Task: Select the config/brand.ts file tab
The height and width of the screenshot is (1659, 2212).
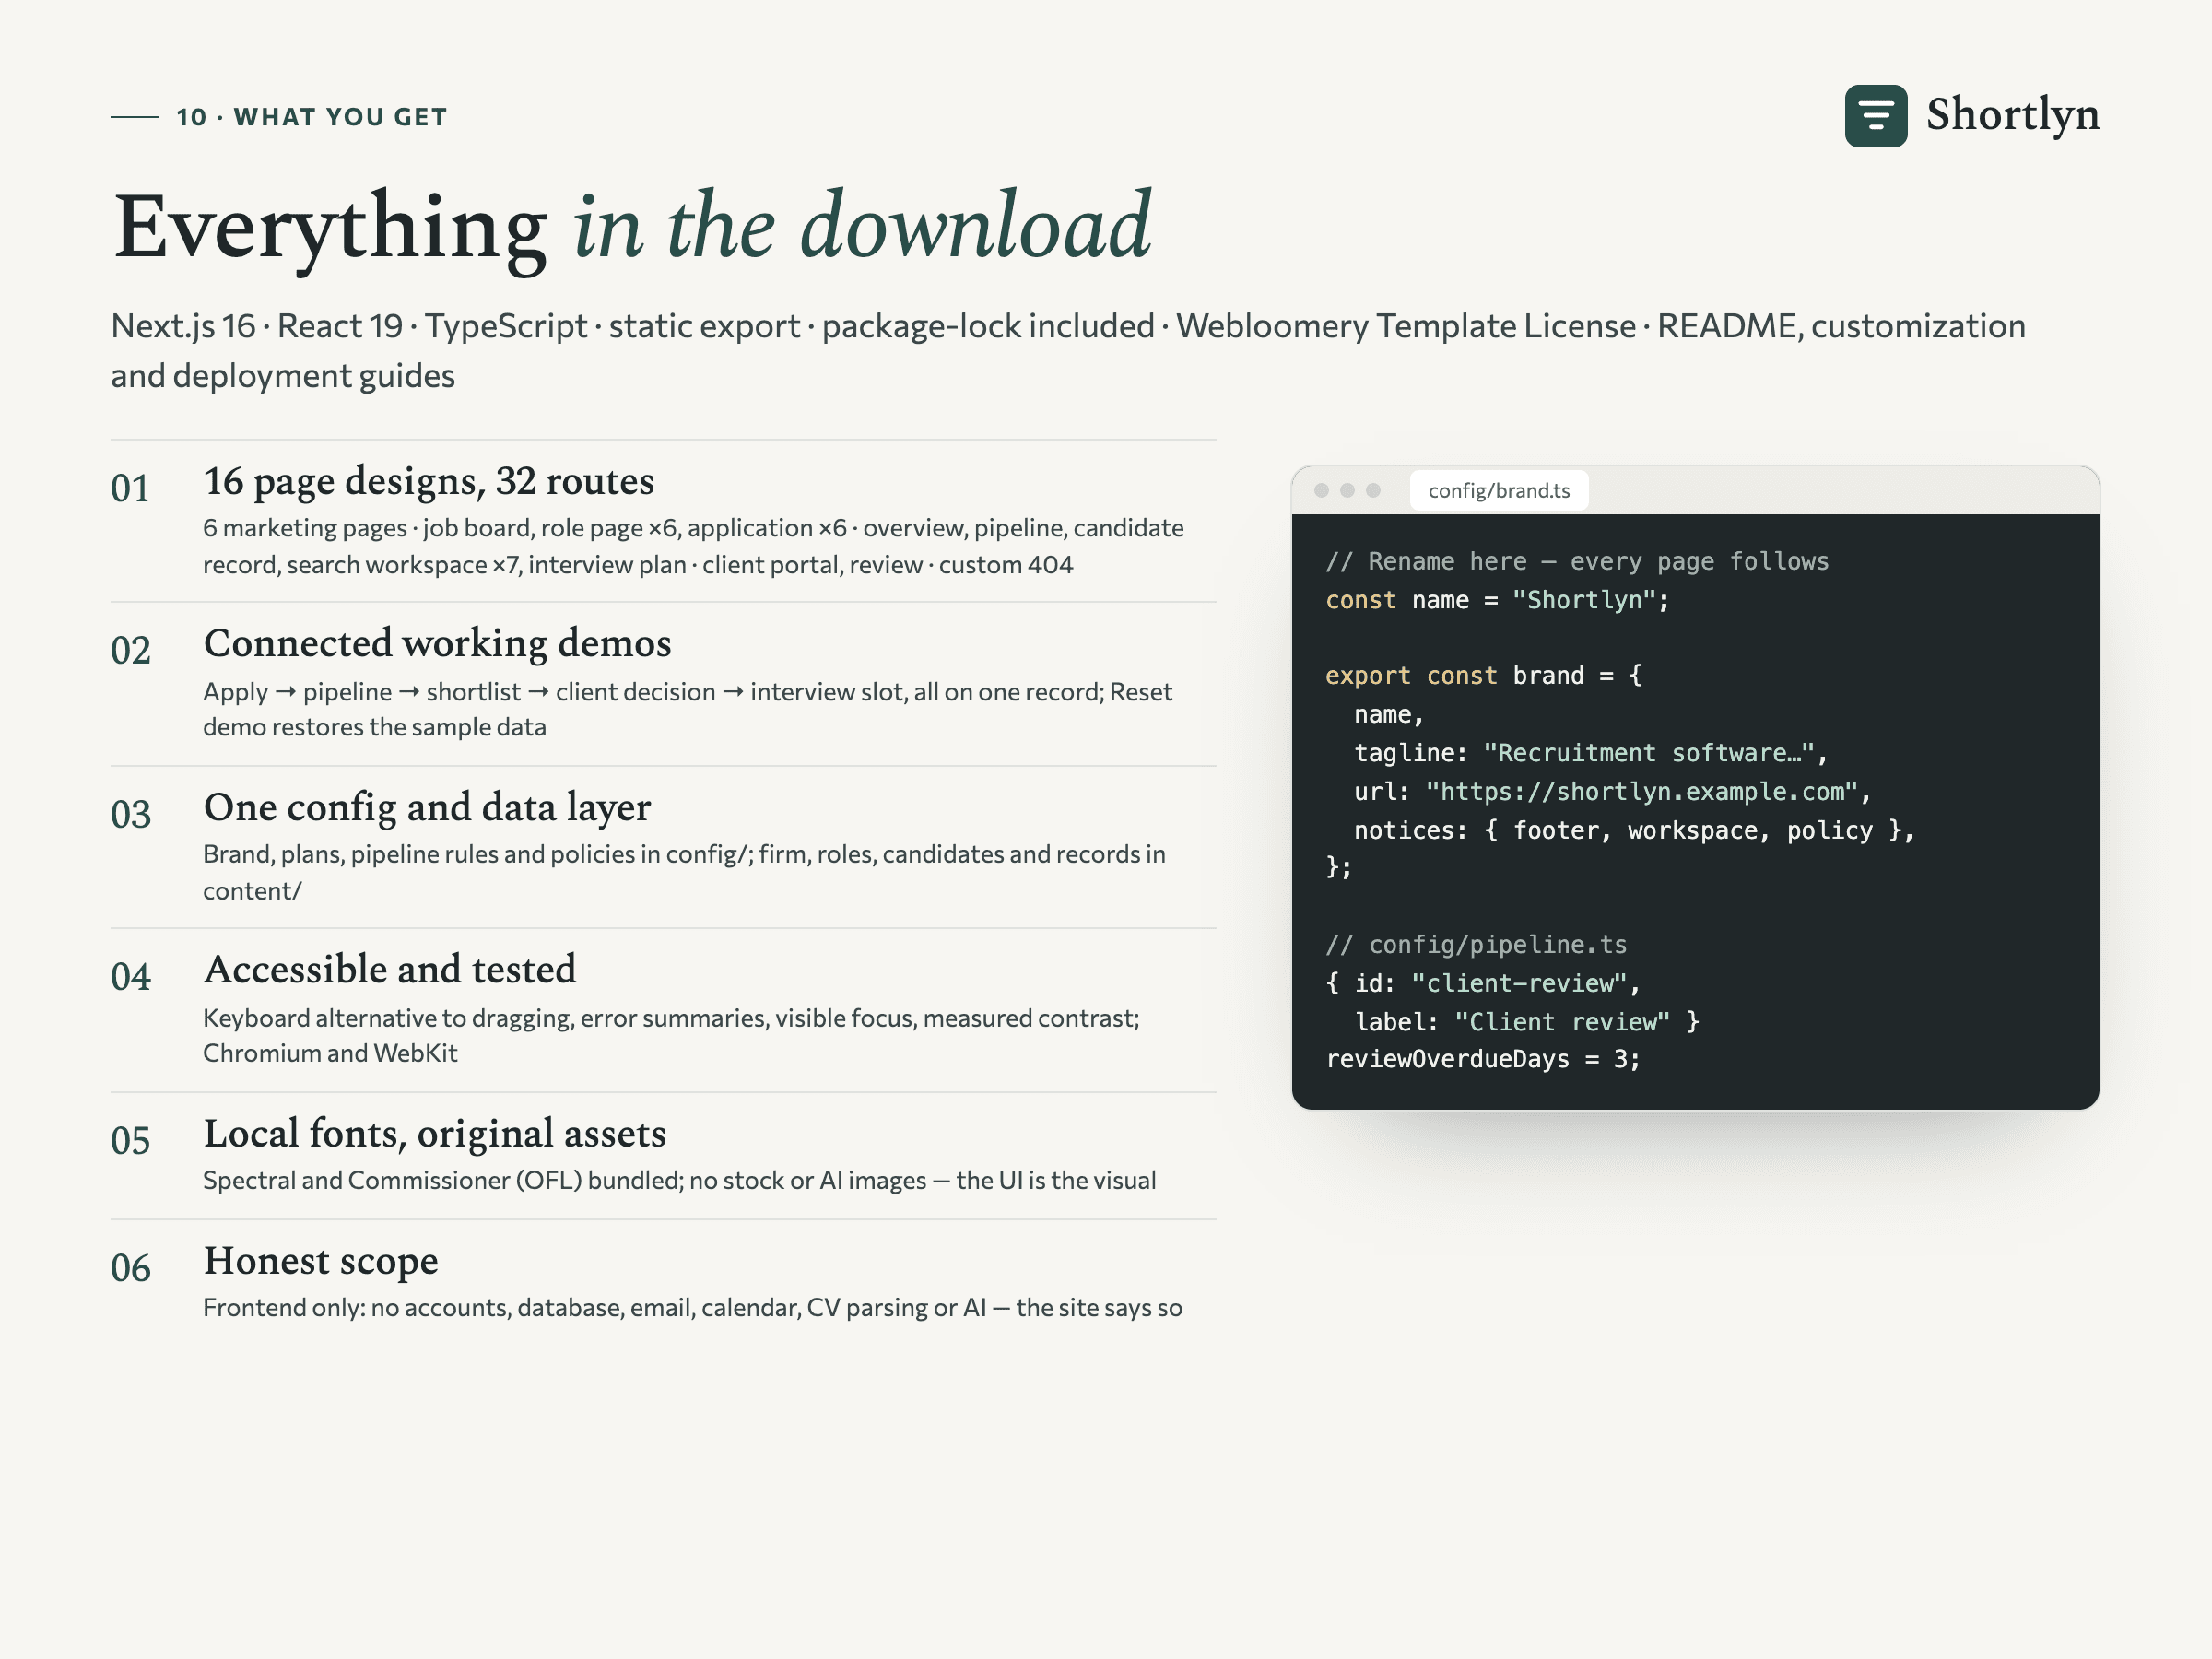Action: [x=1498, y=490]
